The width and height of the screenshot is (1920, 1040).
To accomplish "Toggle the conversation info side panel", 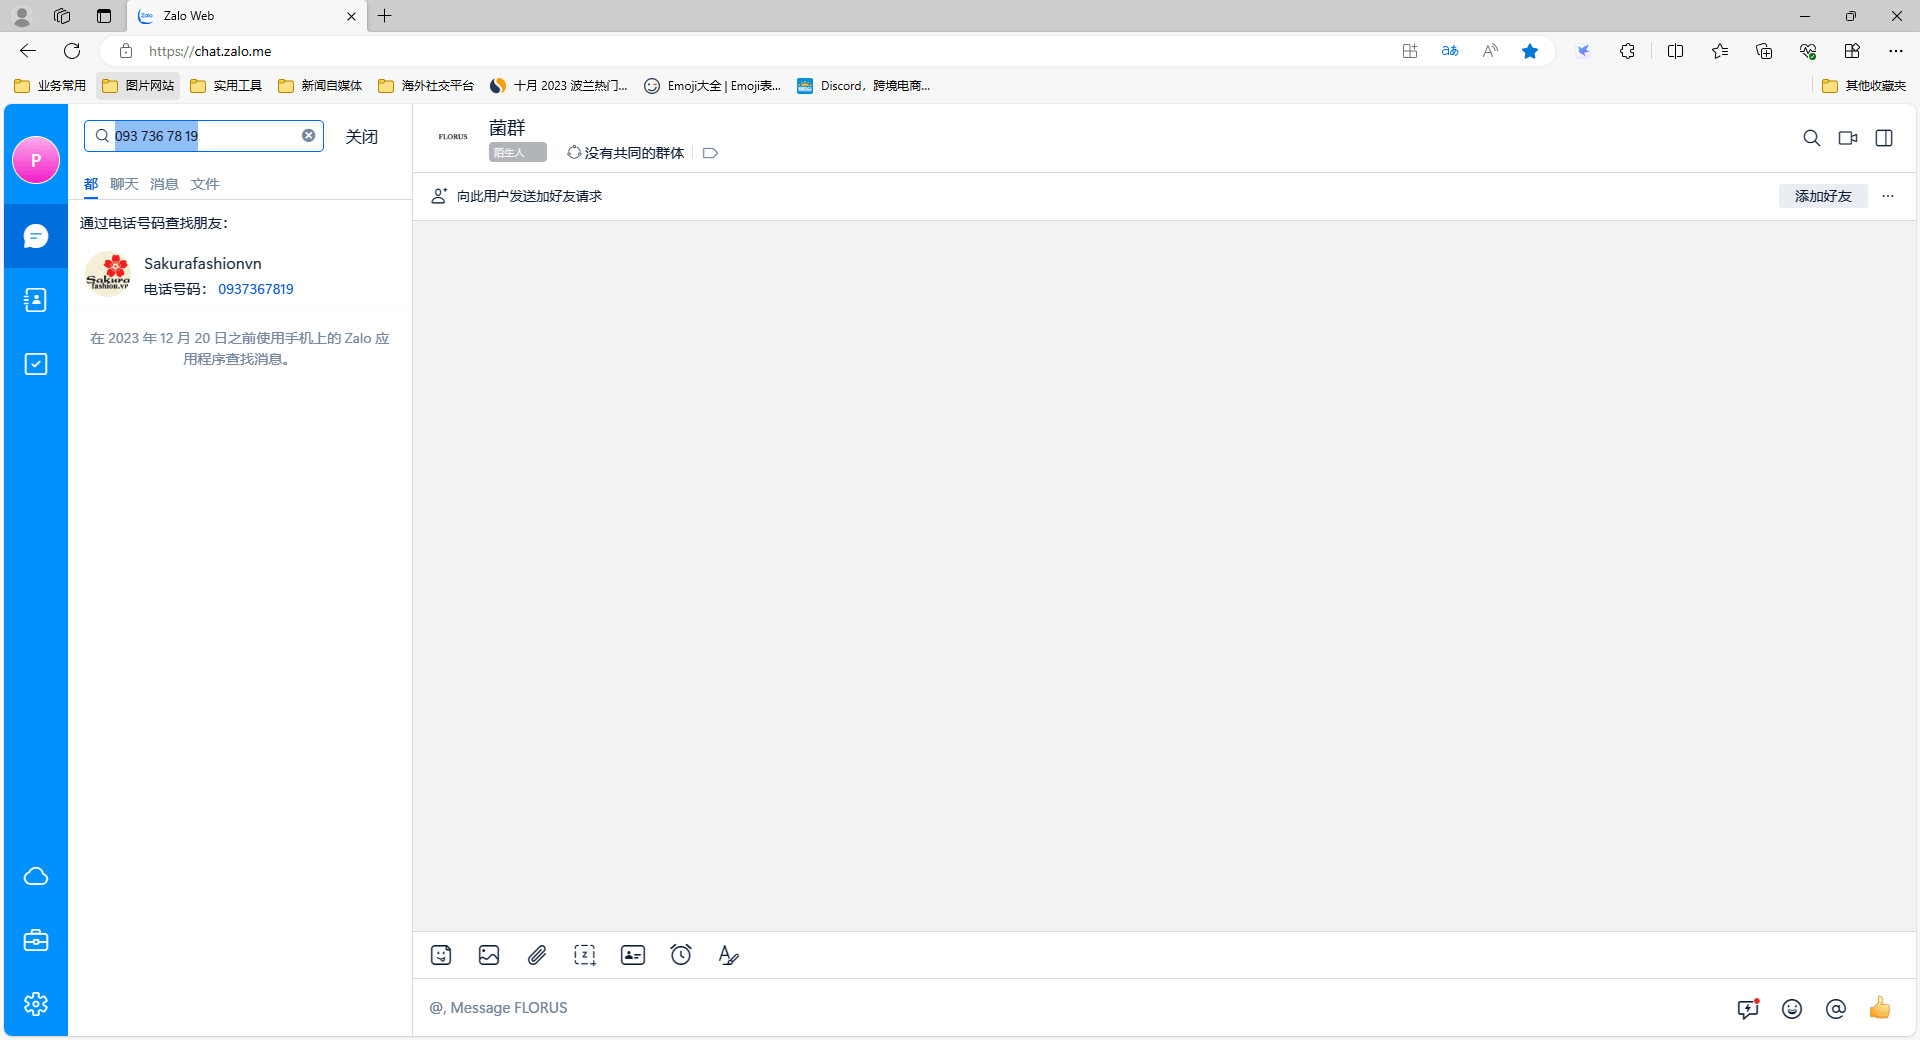I will (x=1884, y=138).
